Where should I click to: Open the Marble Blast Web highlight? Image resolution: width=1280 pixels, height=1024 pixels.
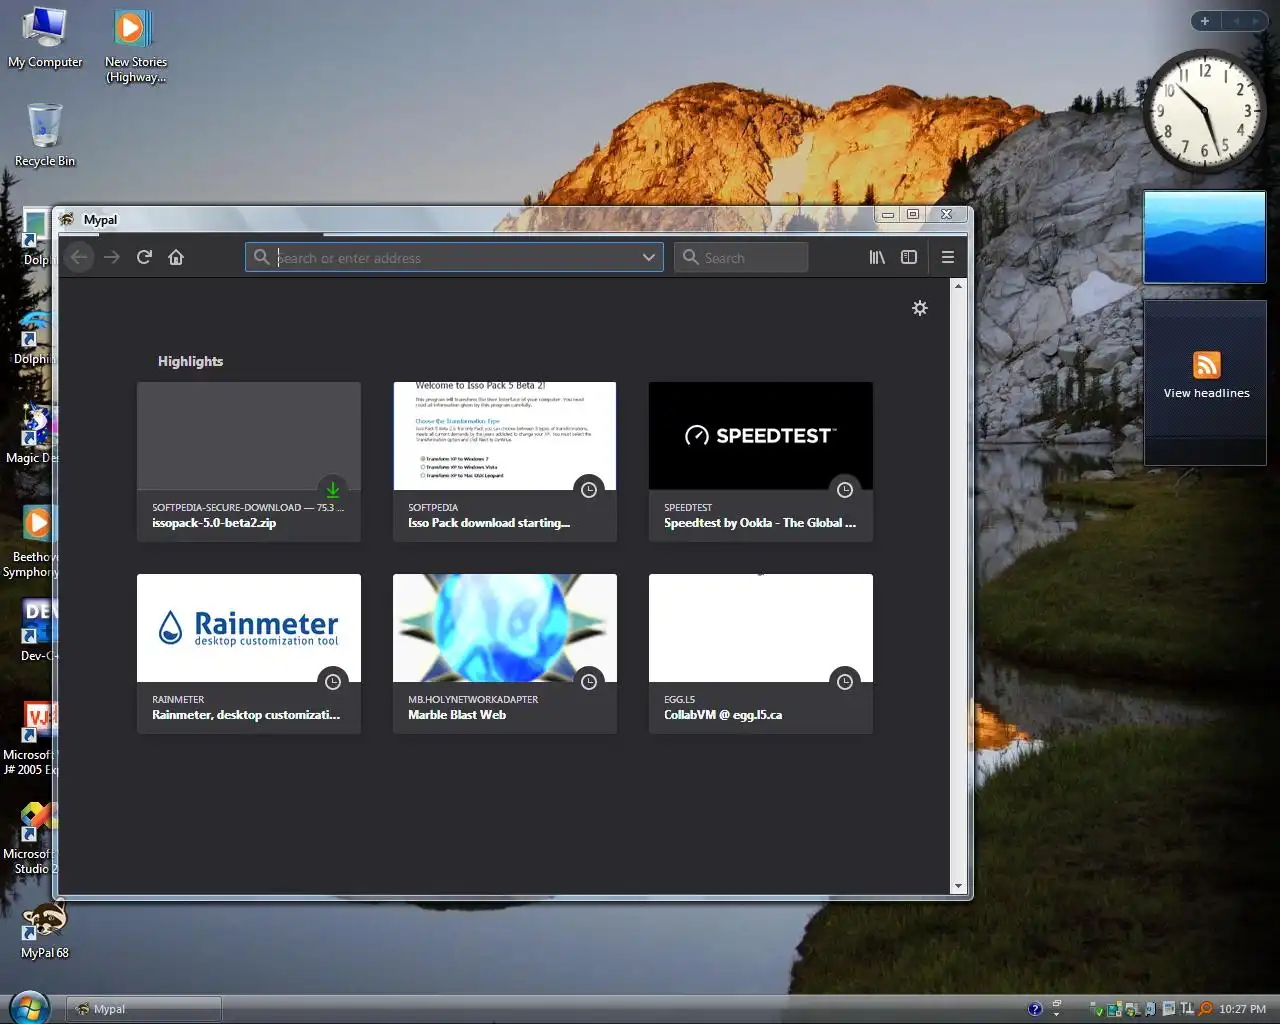pyautogui.click(x=505, y=653)
